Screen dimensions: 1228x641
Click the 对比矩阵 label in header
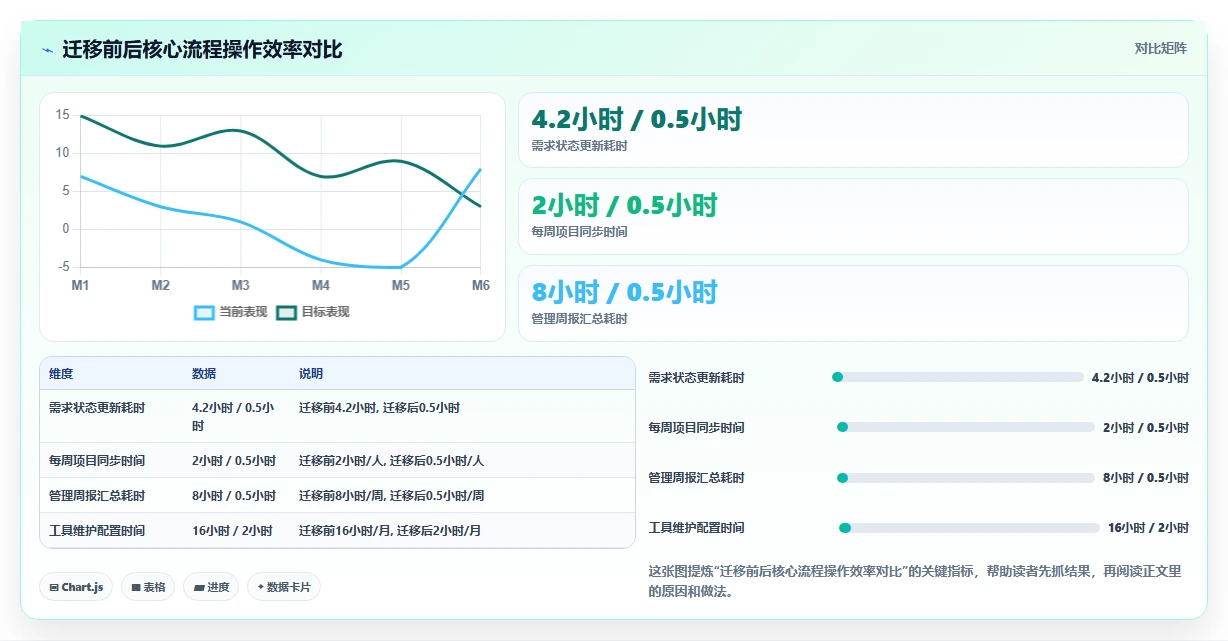1161,48
